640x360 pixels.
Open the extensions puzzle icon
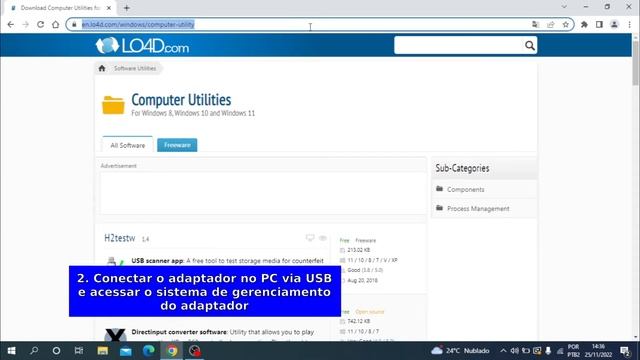click(584, 24)
